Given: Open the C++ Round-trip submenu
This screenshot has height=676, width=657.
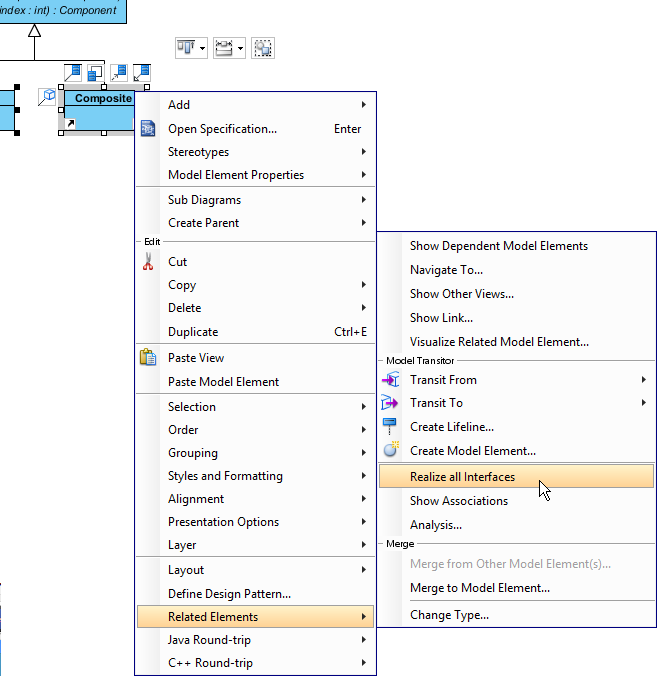Looking at the screenshot, I should click(255, 663).
